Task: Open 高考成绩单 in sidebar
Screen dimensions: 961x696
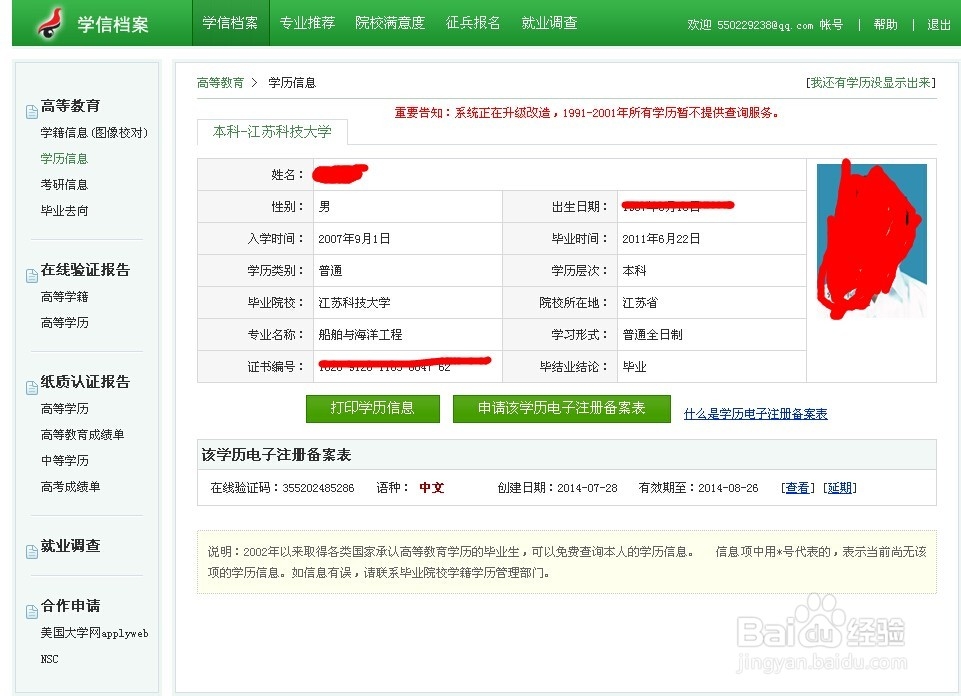Action: [x=70, y=486]
